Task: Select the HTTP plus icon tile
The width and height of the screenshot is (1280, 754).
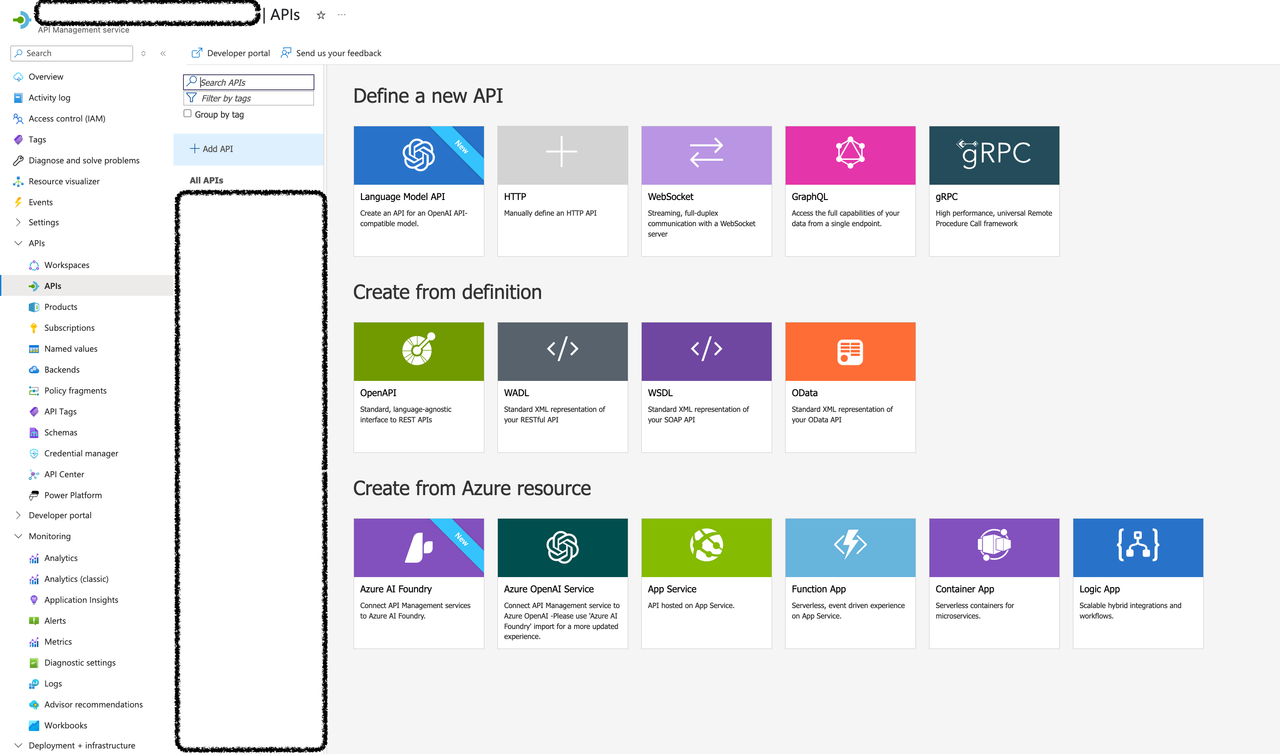Action: coord(562,191)
